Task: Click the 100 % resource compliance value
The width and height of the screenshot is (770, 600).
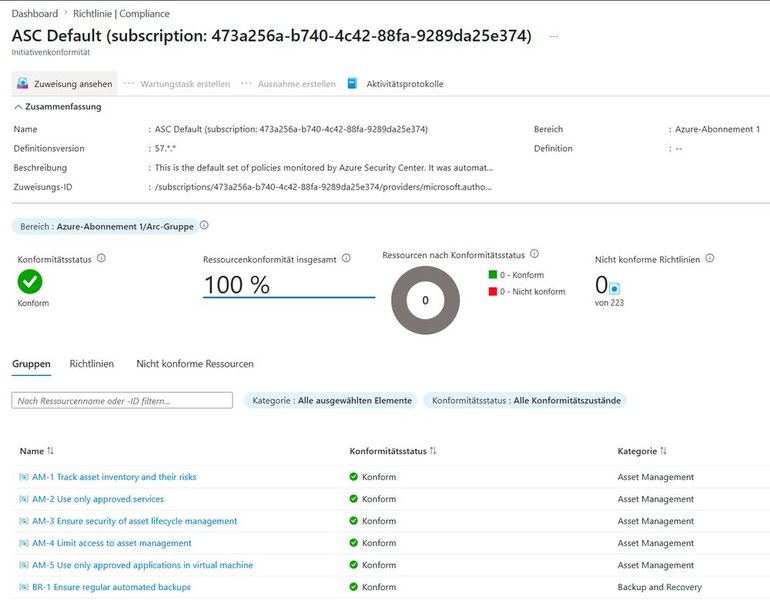Action: [237, 285]
